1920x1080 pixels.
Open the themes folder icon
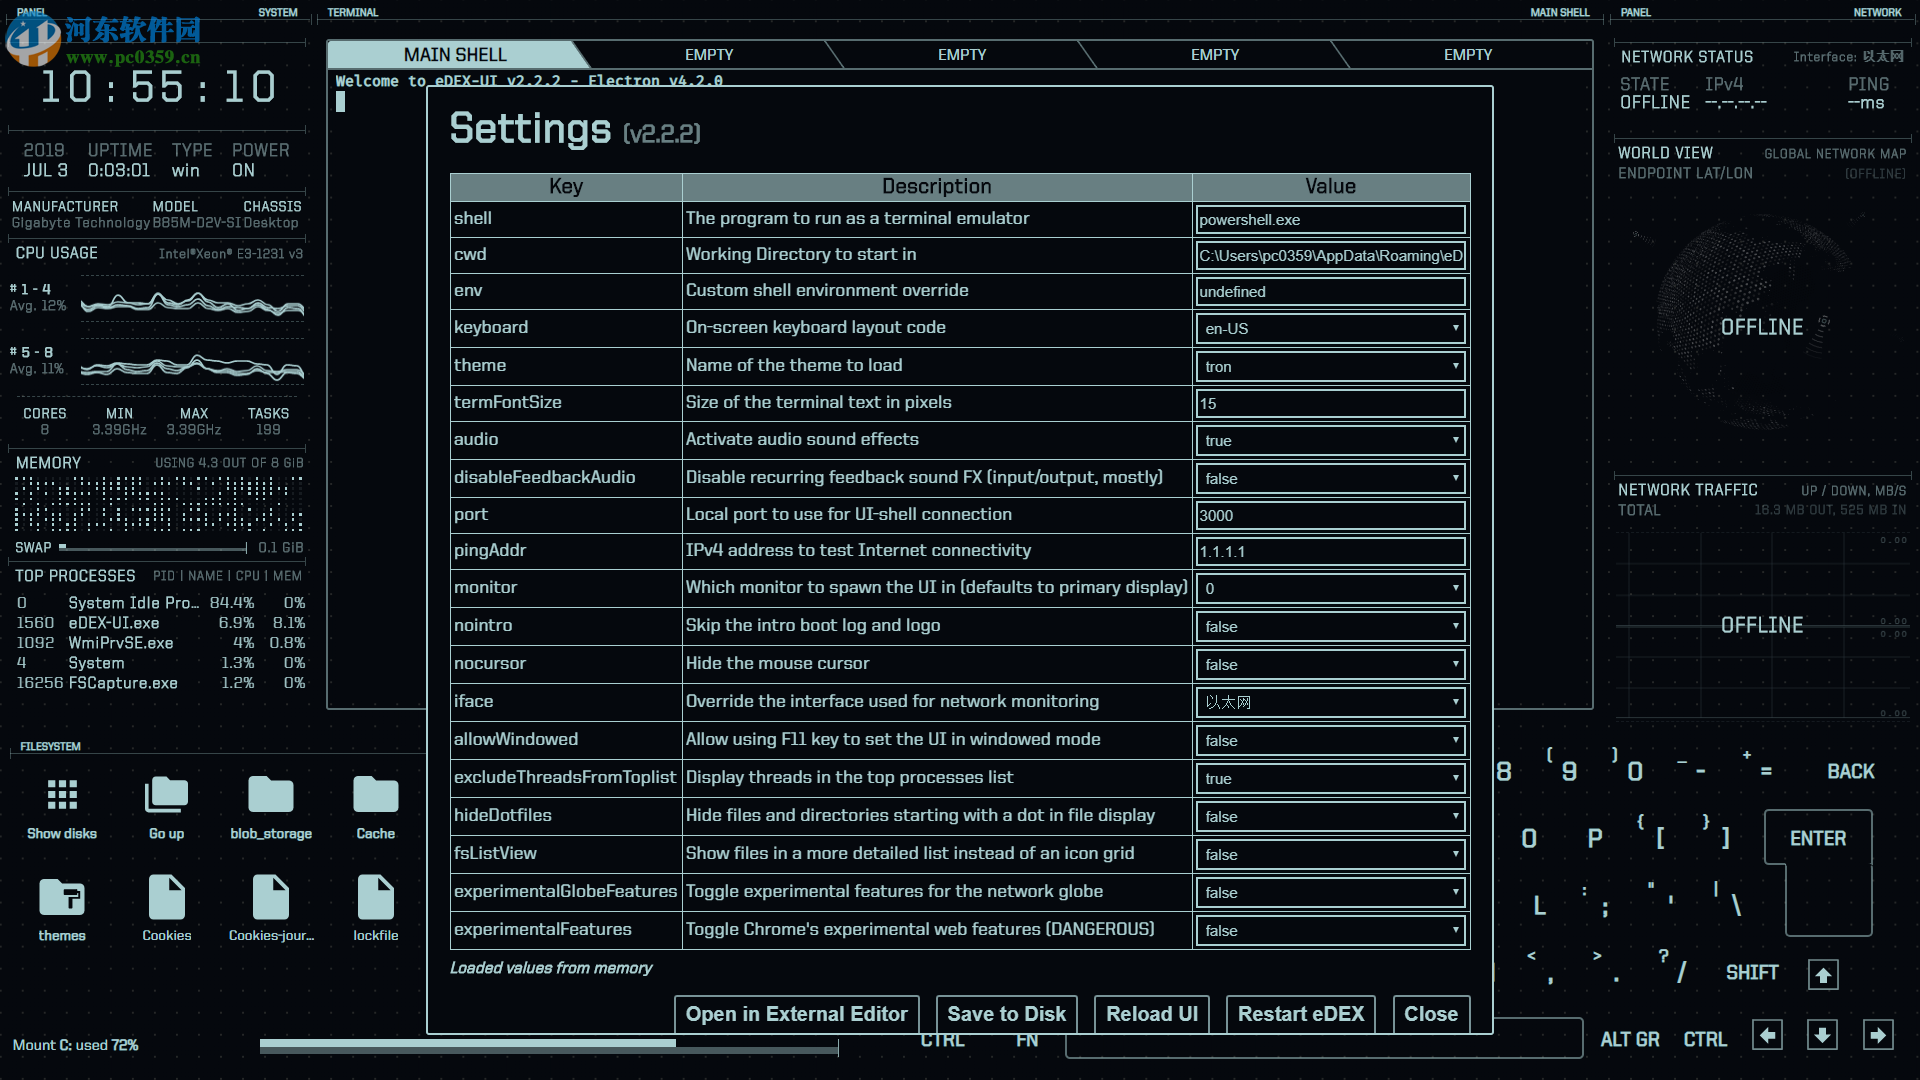[x=61, y=898]
